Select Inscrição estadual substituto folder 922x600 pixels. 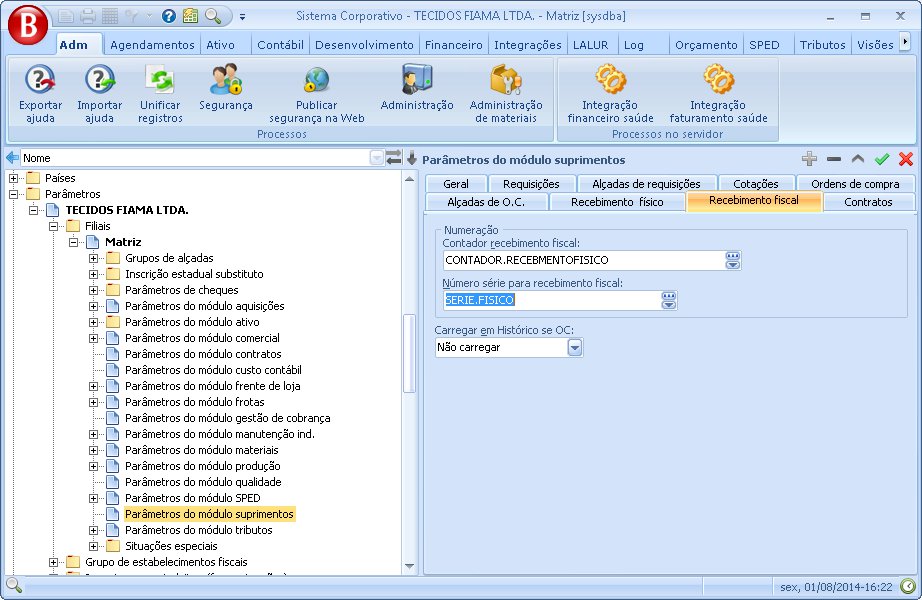pyautogui.click(x=194, y=274)
